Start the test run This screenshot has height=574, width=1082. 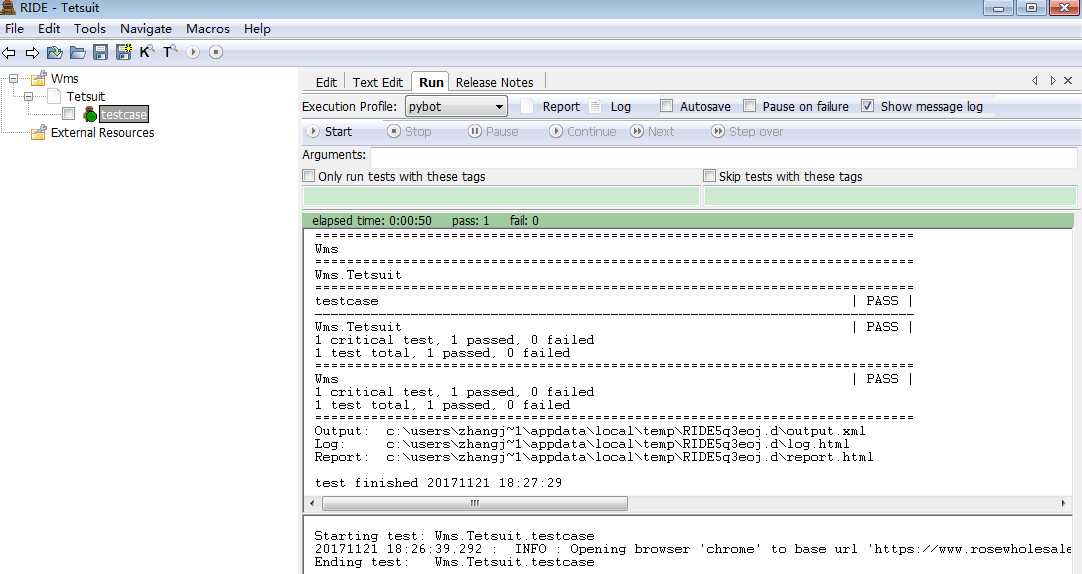(330, 131)
